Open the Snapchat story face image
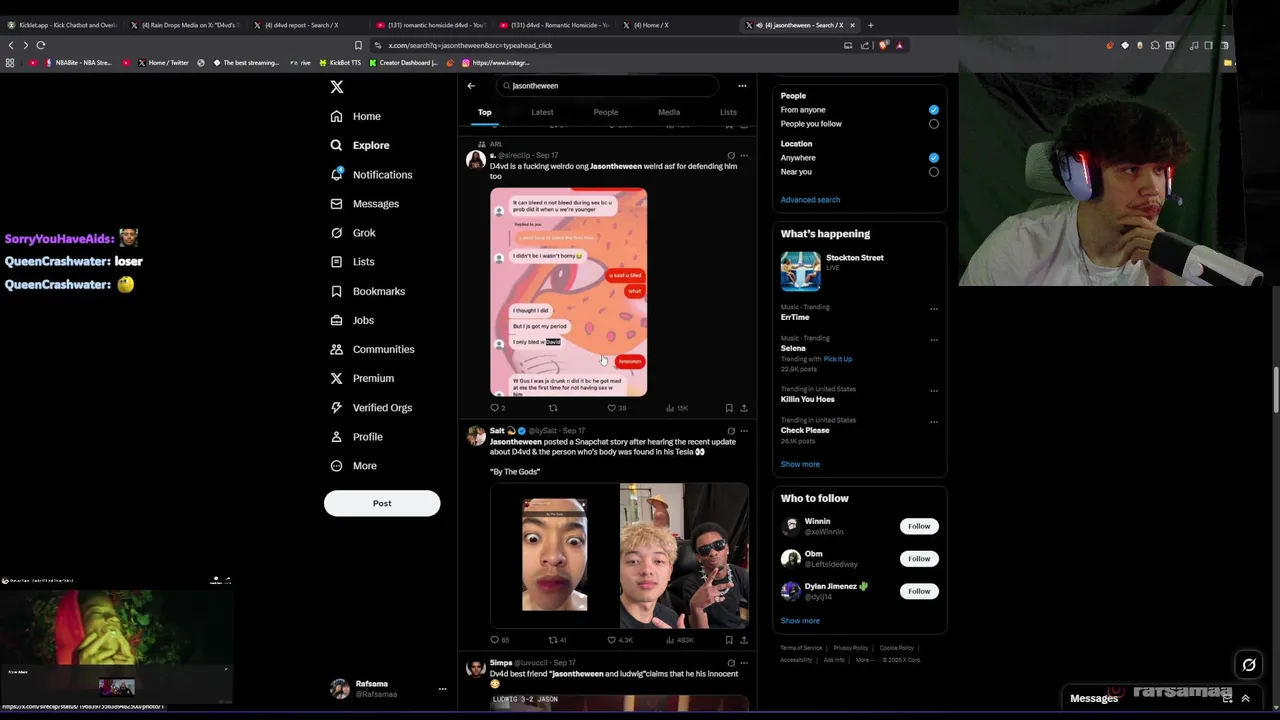The height and width of the screenshot is (720, 1280). point(554,556)
